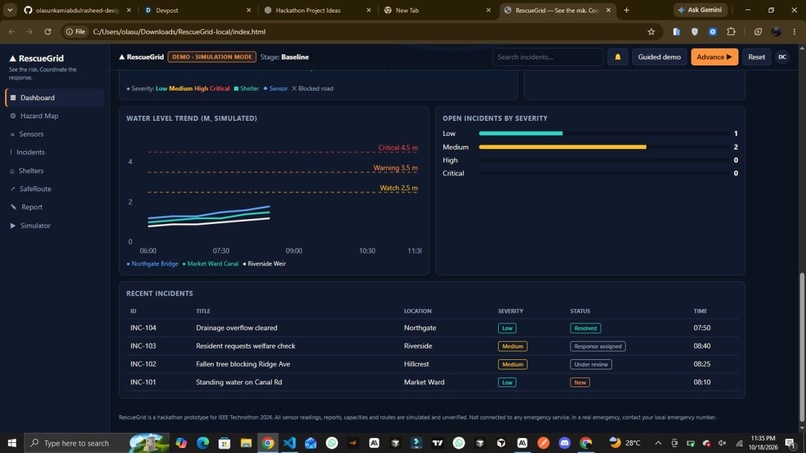Click 'Drainage overflow cleared' title
Viewport: 806px width, 453px height.
pos(236,328)
